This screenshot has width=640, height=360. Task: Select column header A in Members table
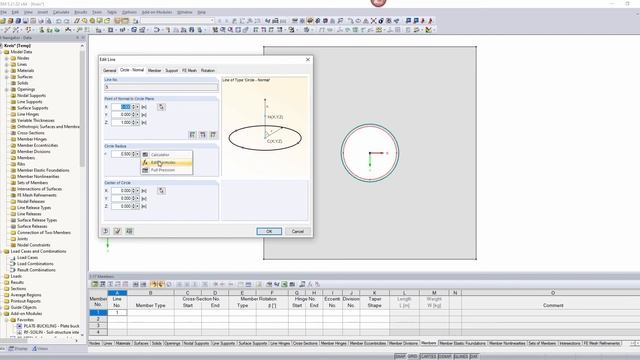(x=117, y=293)
